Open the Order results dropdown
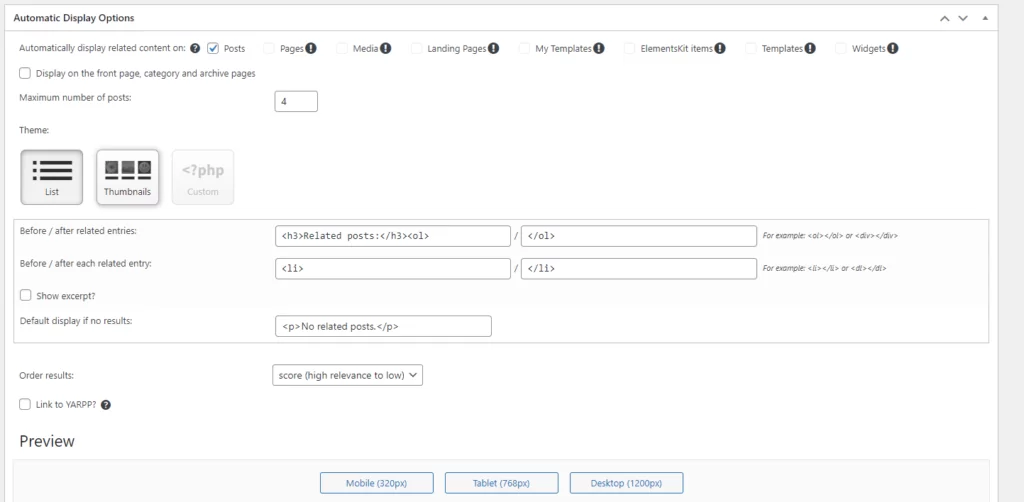Image resolution: width=1024 pixels, height=502 pixels. coord(348,375)
